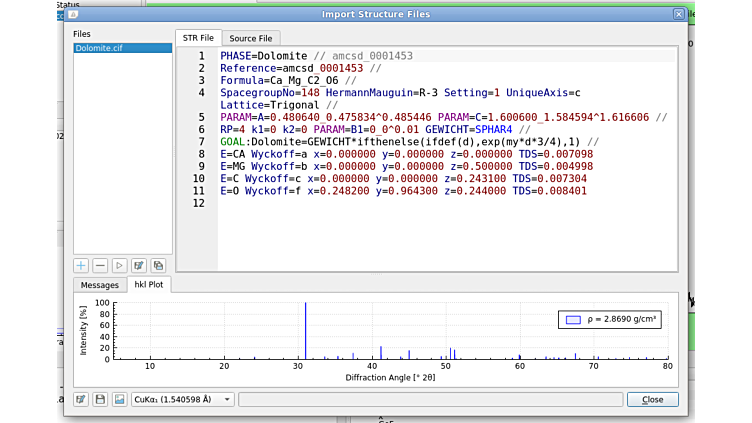Viewport: 752px width, 423px height.
Task: Open the CuKα₁ wavelength dropdown
Action: pyautogui.click(x=183, y=399)
